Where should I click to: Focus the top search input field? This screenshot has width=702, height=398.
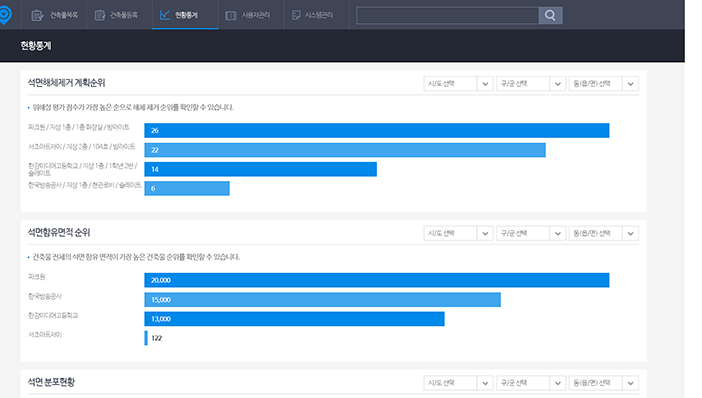click(448, 15)
